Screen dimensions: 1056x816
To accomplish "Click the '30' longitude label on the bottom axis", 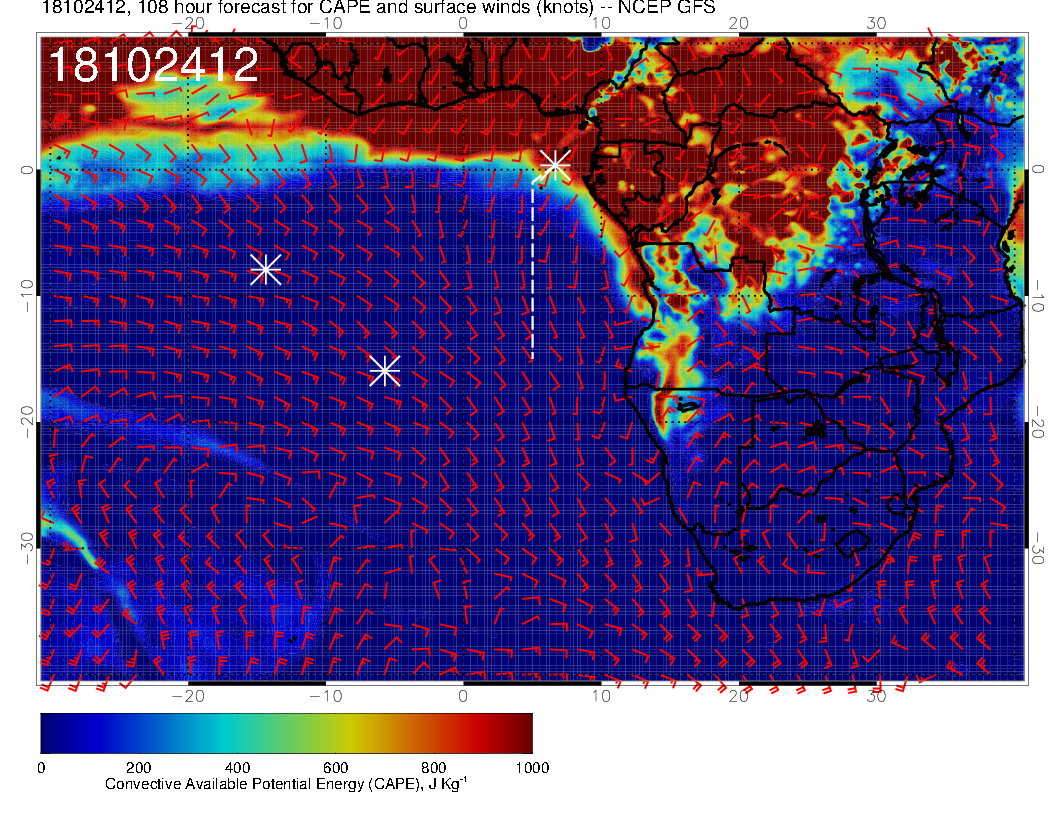I will click(x=876, y=696).
